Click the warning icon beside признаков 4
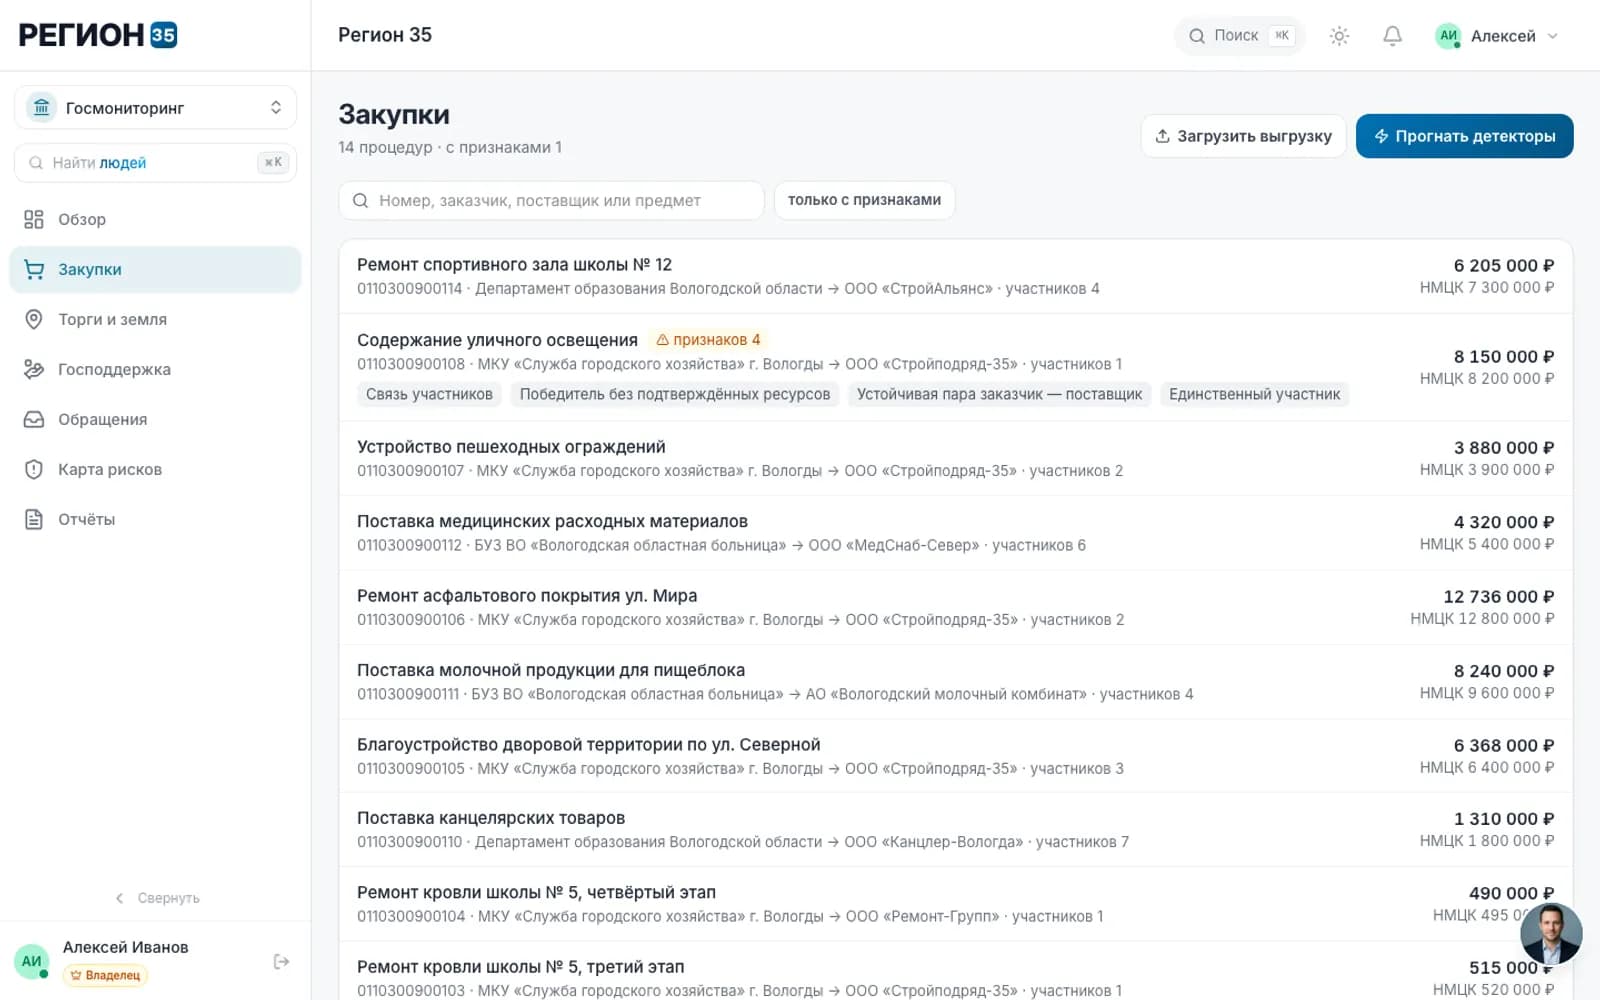This screenshot has height=1000, width=1600. [x=662, y=340]
